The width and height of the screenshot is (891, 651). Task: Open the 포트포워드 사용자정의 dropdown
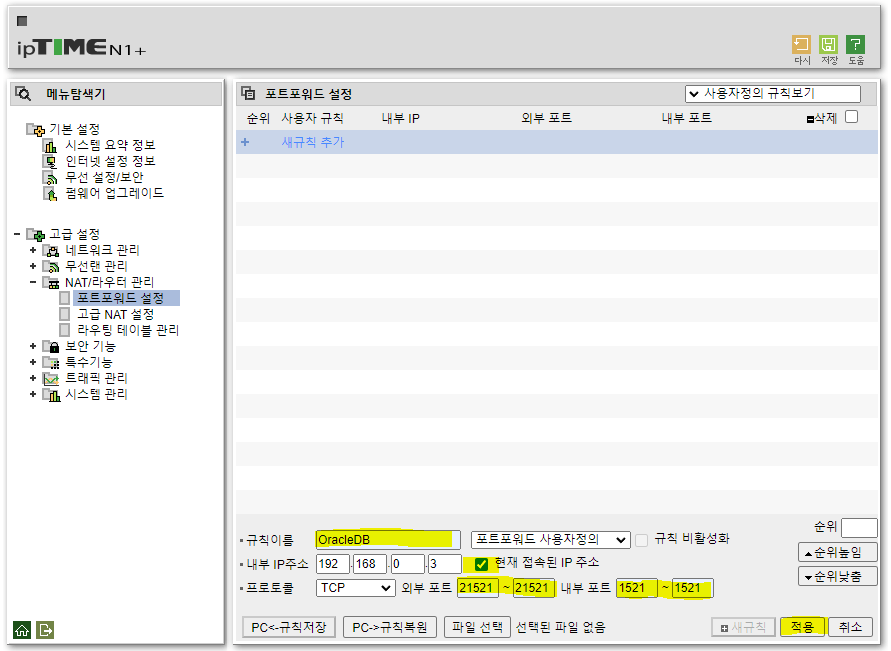(550, 540)
